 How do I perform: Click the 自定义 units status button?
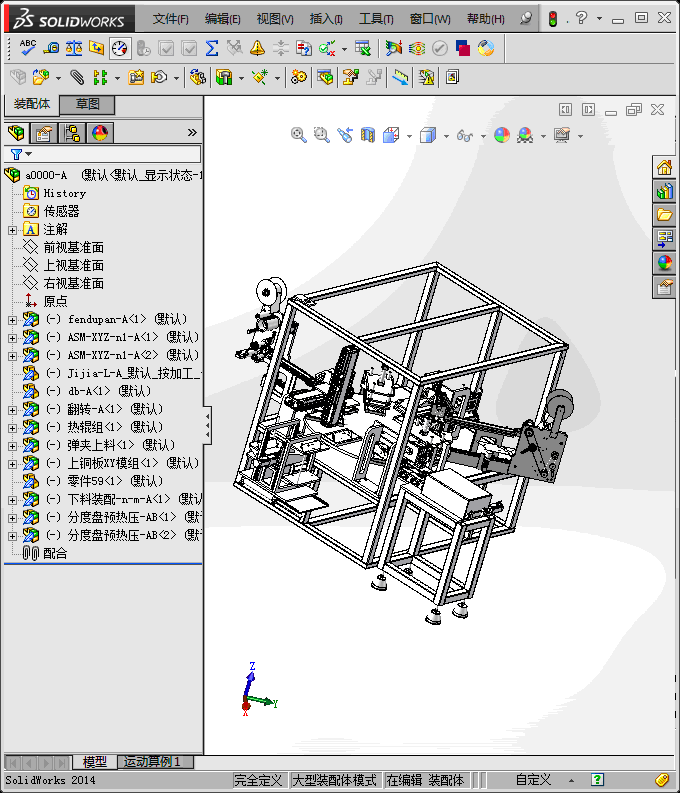coord(533,780)
